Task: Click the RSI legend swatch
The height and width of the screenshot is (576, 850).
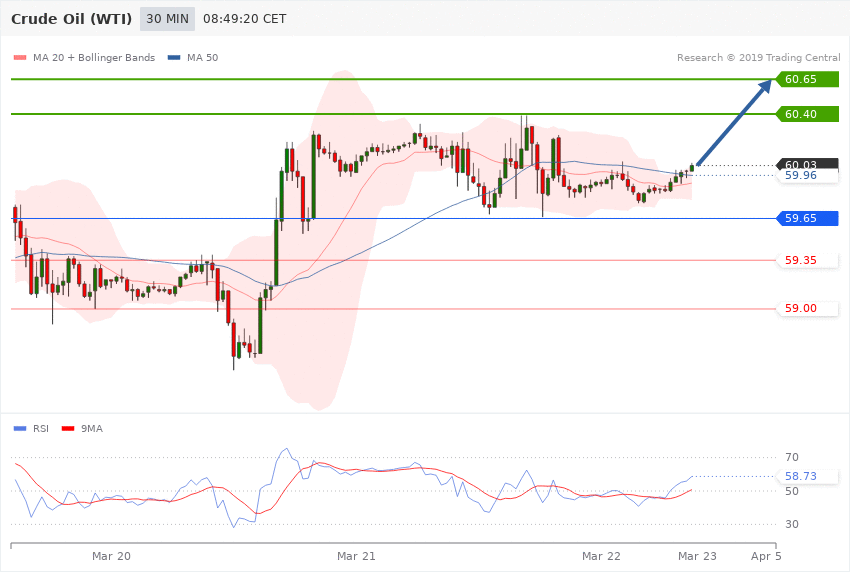Action: (20, 429)
